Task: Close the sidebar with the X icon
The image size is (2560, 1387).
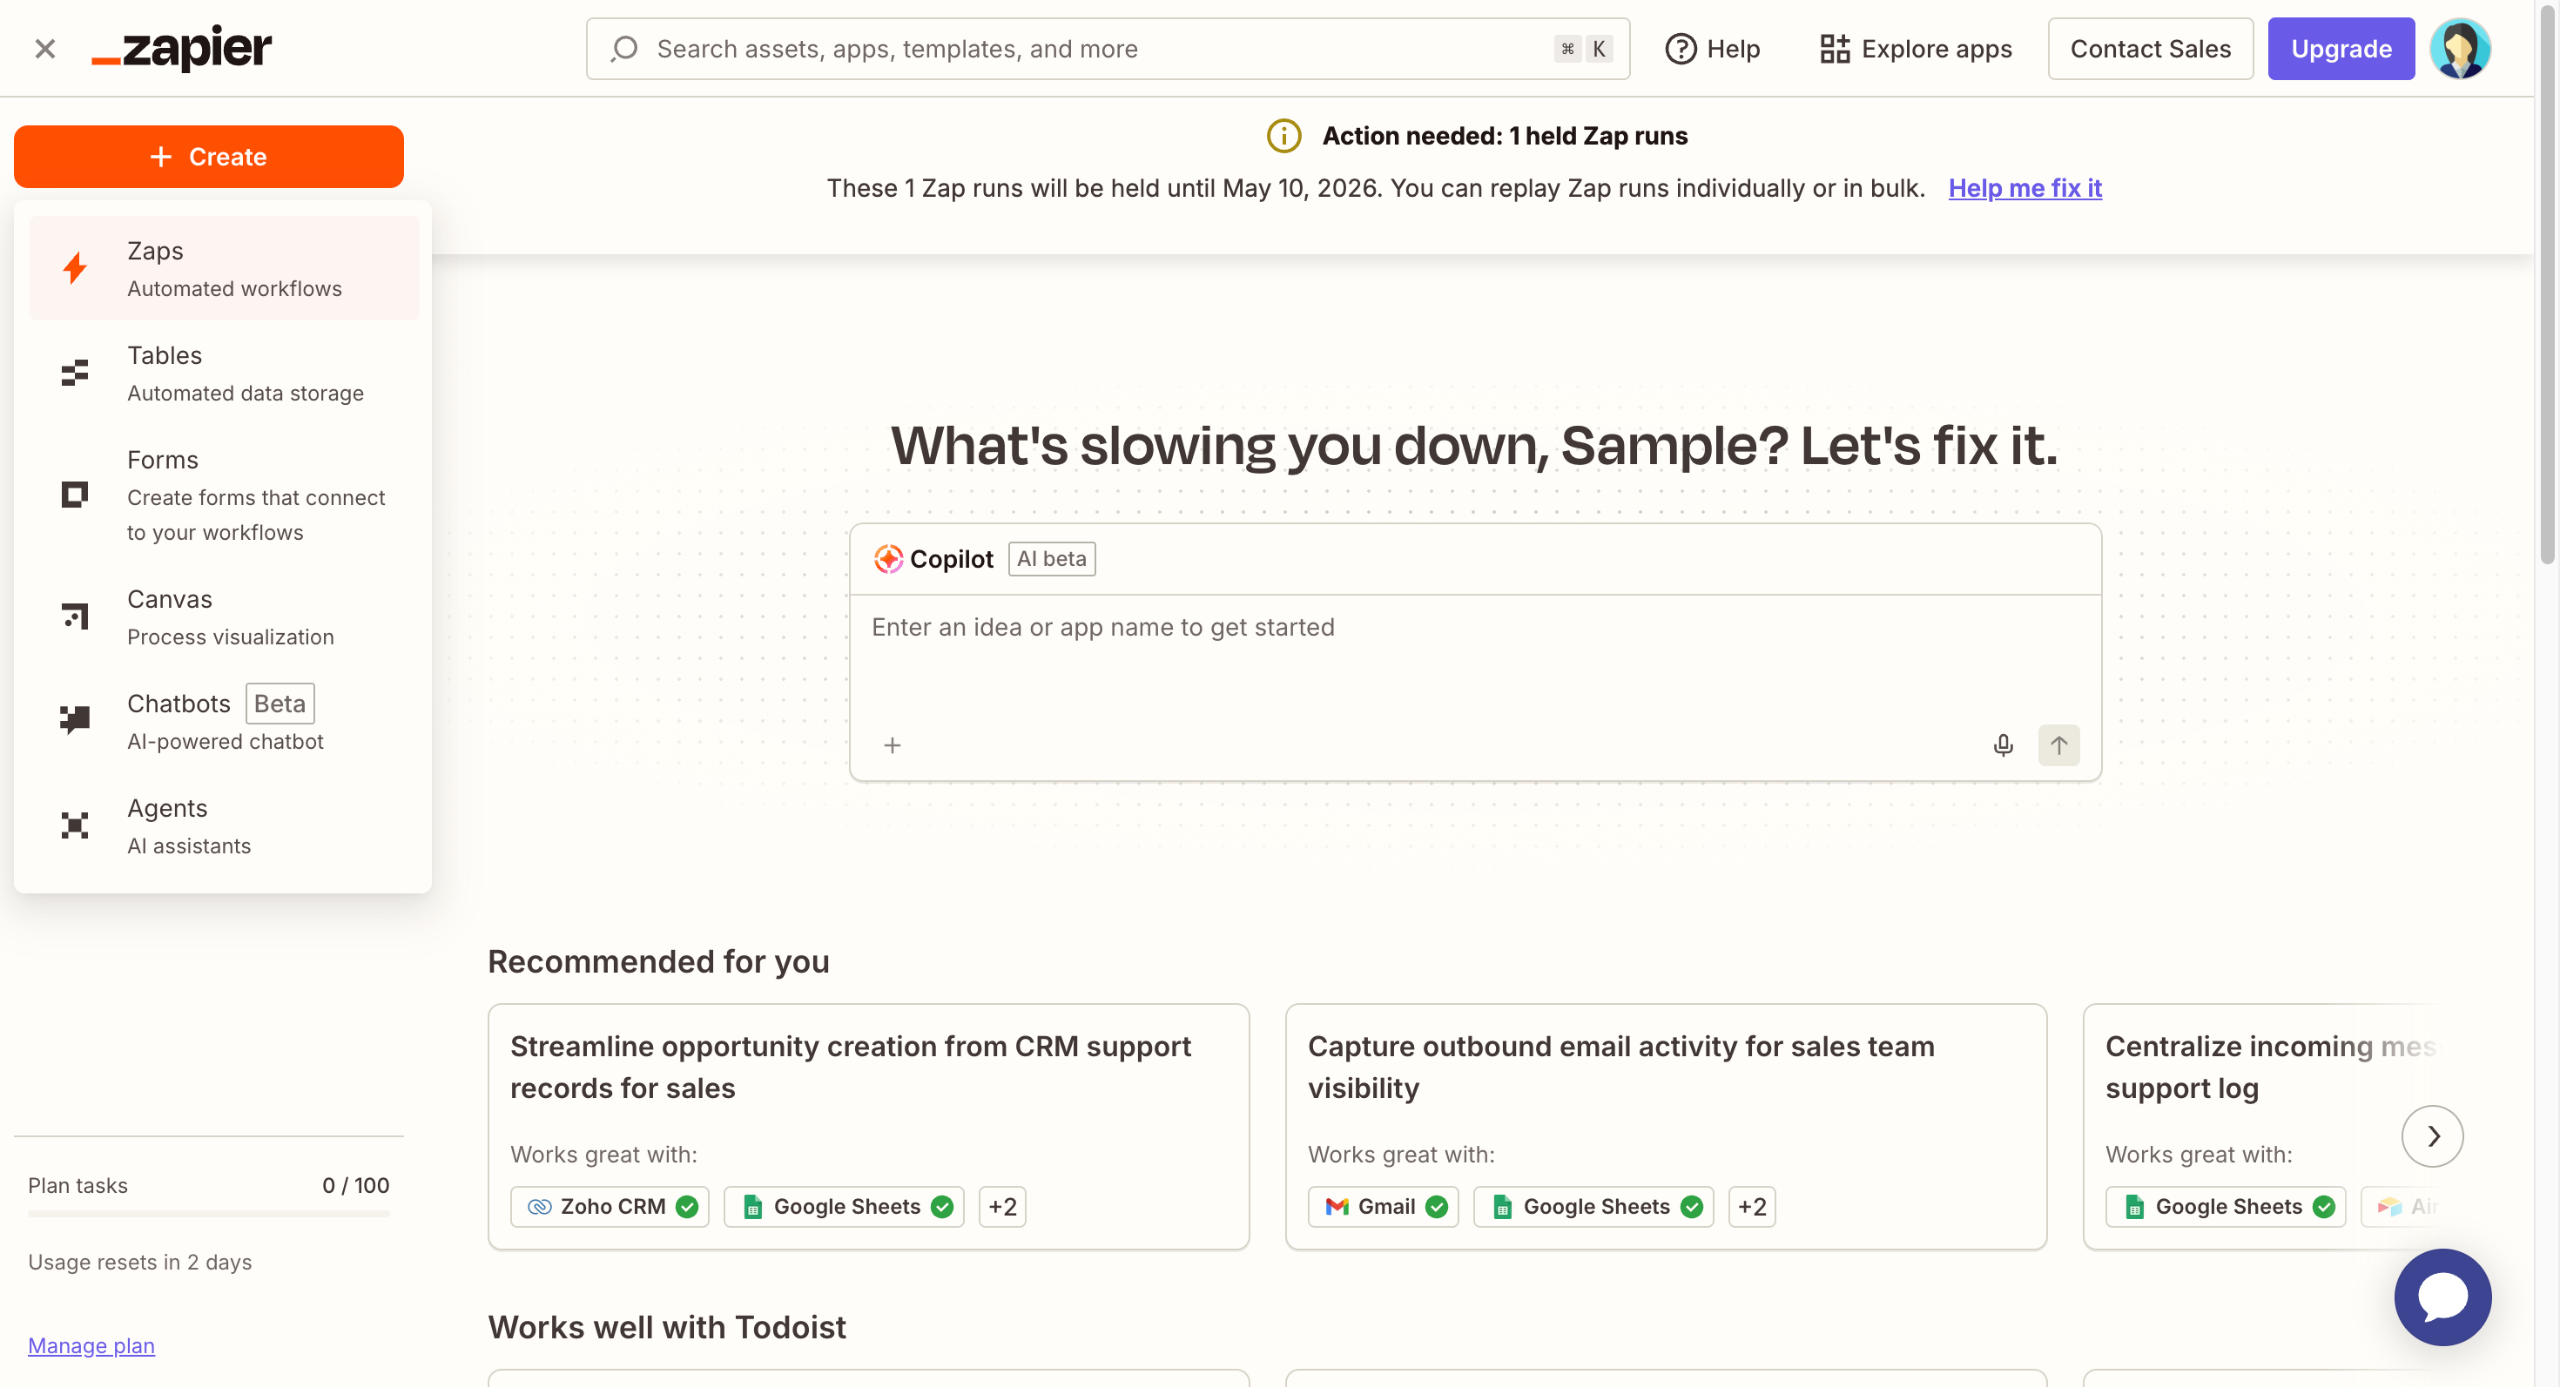Action: tap(45, 48)
